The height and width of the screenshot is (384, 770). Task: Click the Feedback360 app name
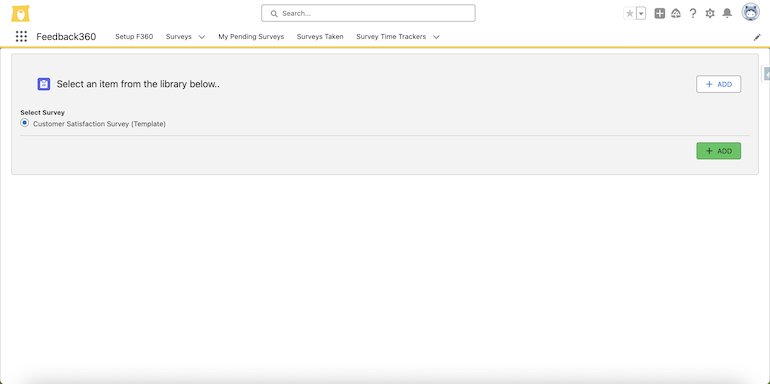tap(66, 37)
